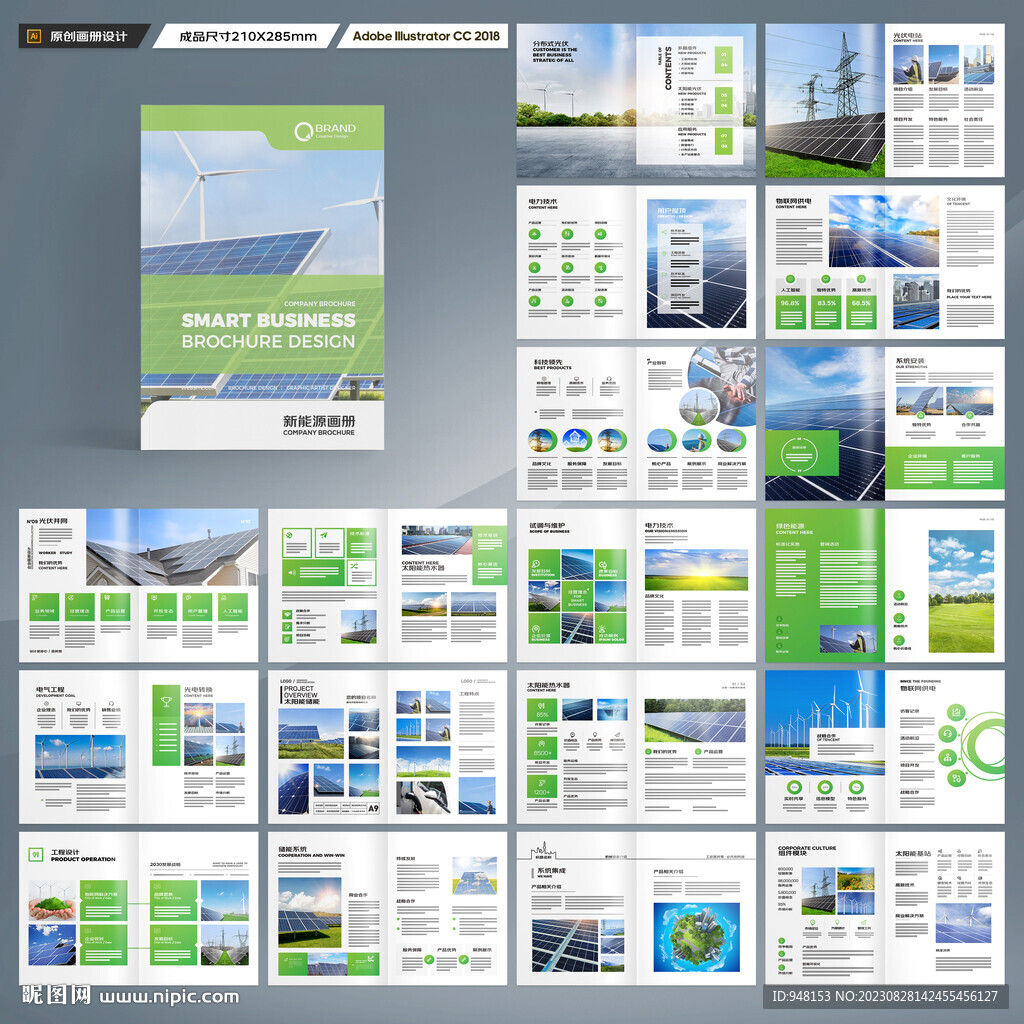This screenshot has height=1024, width=1024.
Task: Click the A9 label box in Project Overview page
Action: pos(373,808)
